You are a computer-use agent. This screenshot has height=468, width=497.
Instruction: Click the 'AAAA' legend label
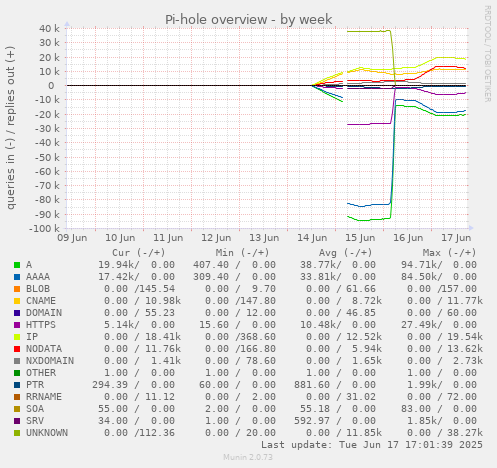[x=38, y=277]
